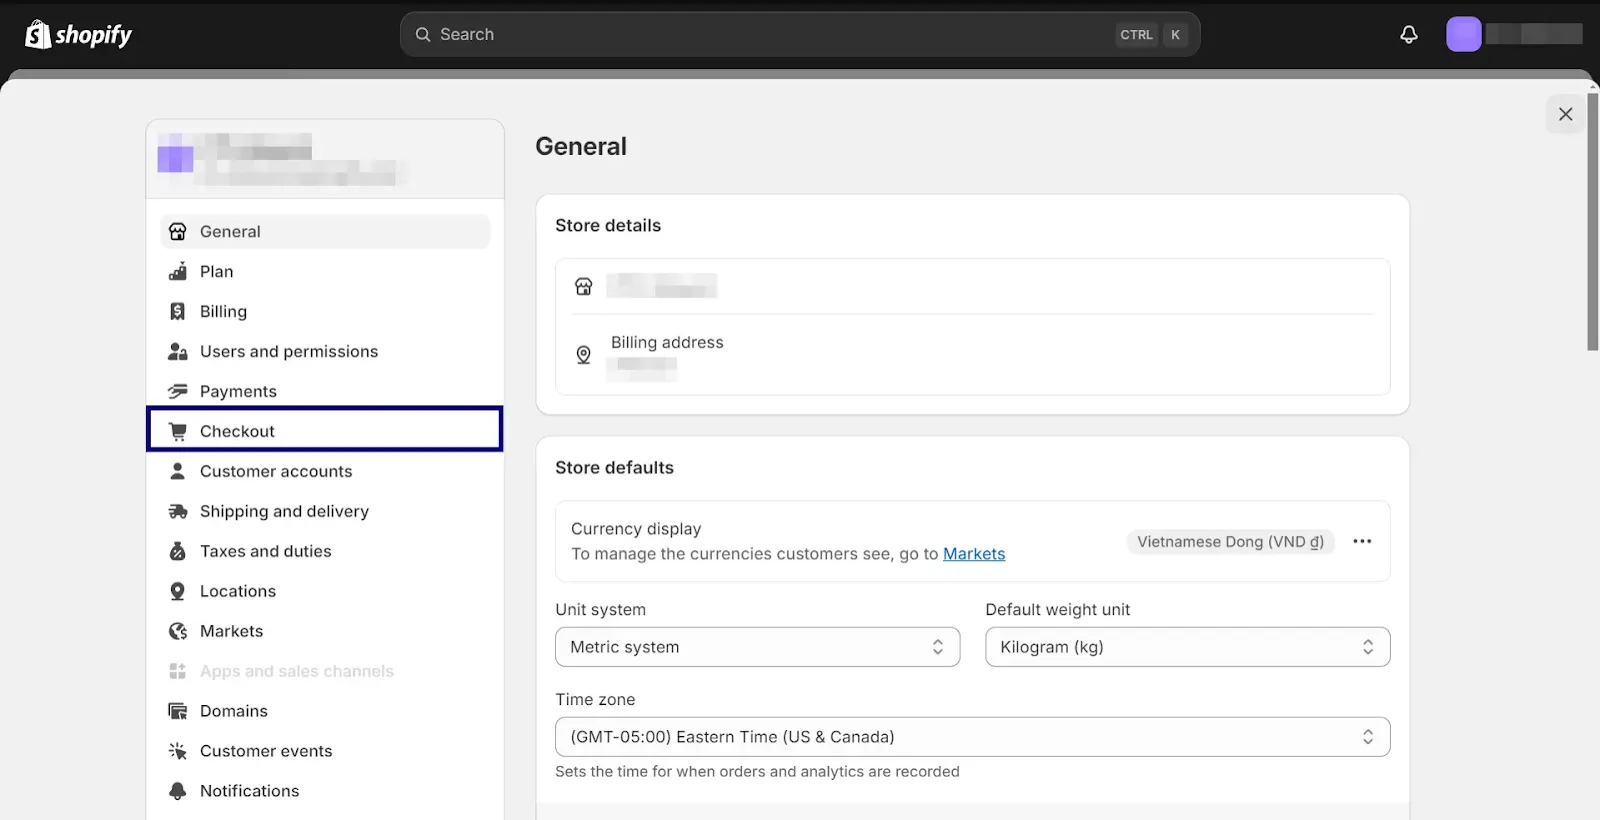Click the Notifications bell icon in sidebar
This screenshot has width=1600, height=820.
click(178, 792)
